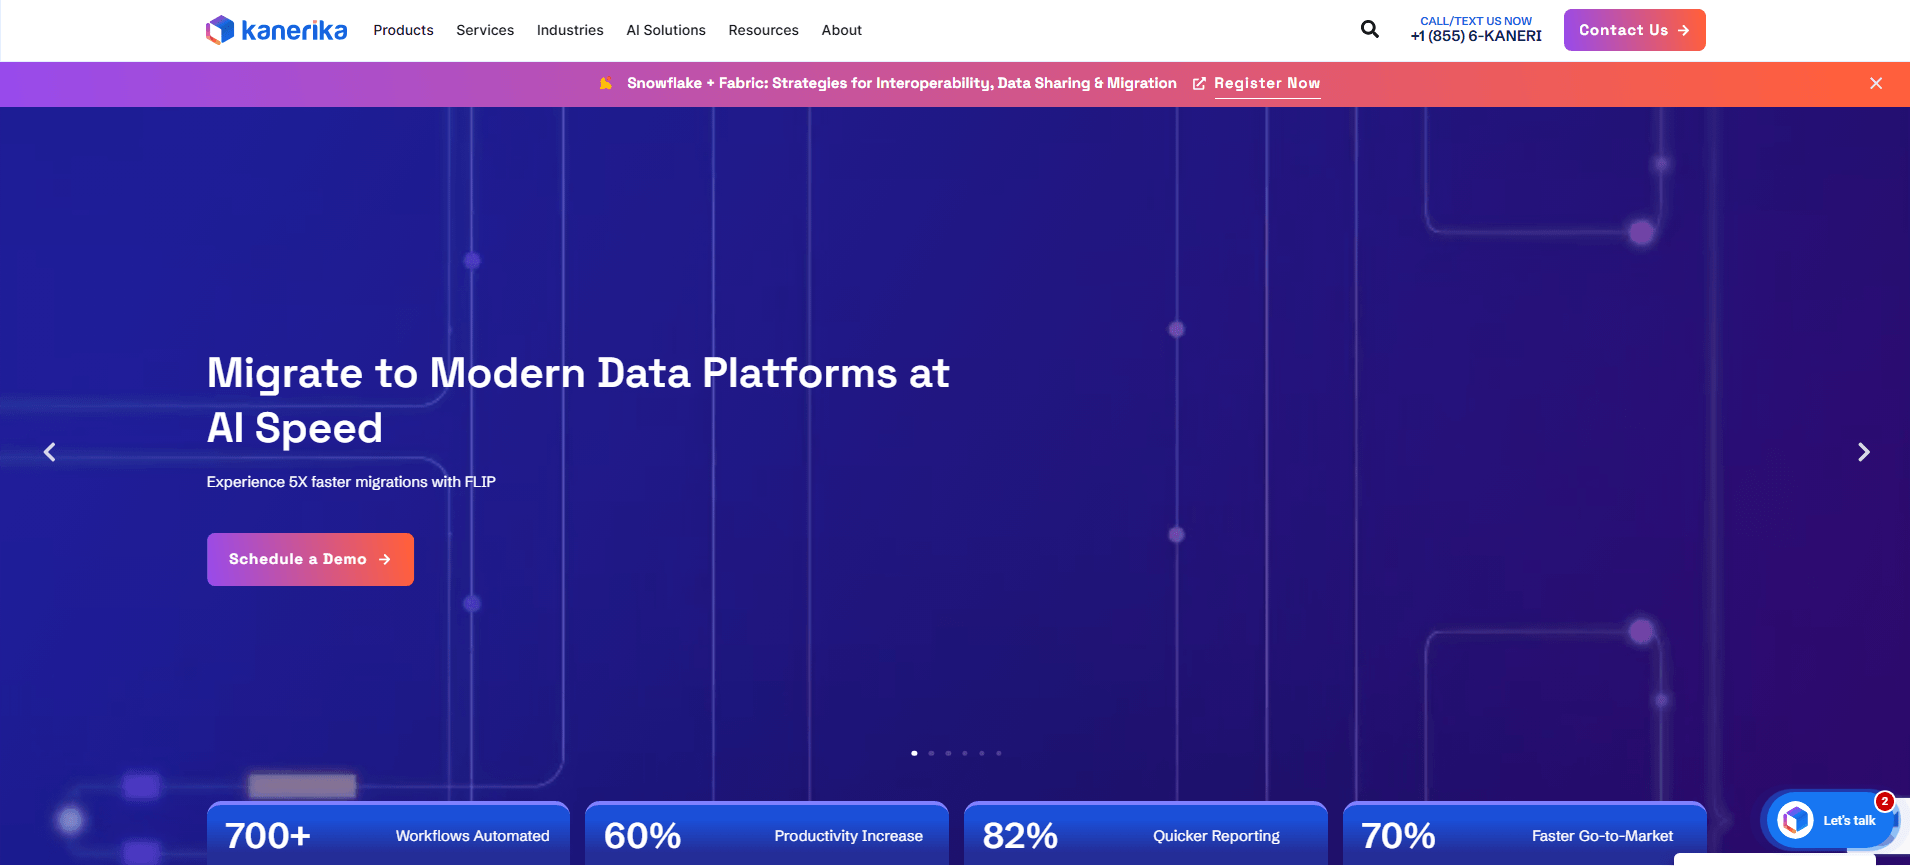
Task: Click the Register Now link
Action: (1267, 83)
